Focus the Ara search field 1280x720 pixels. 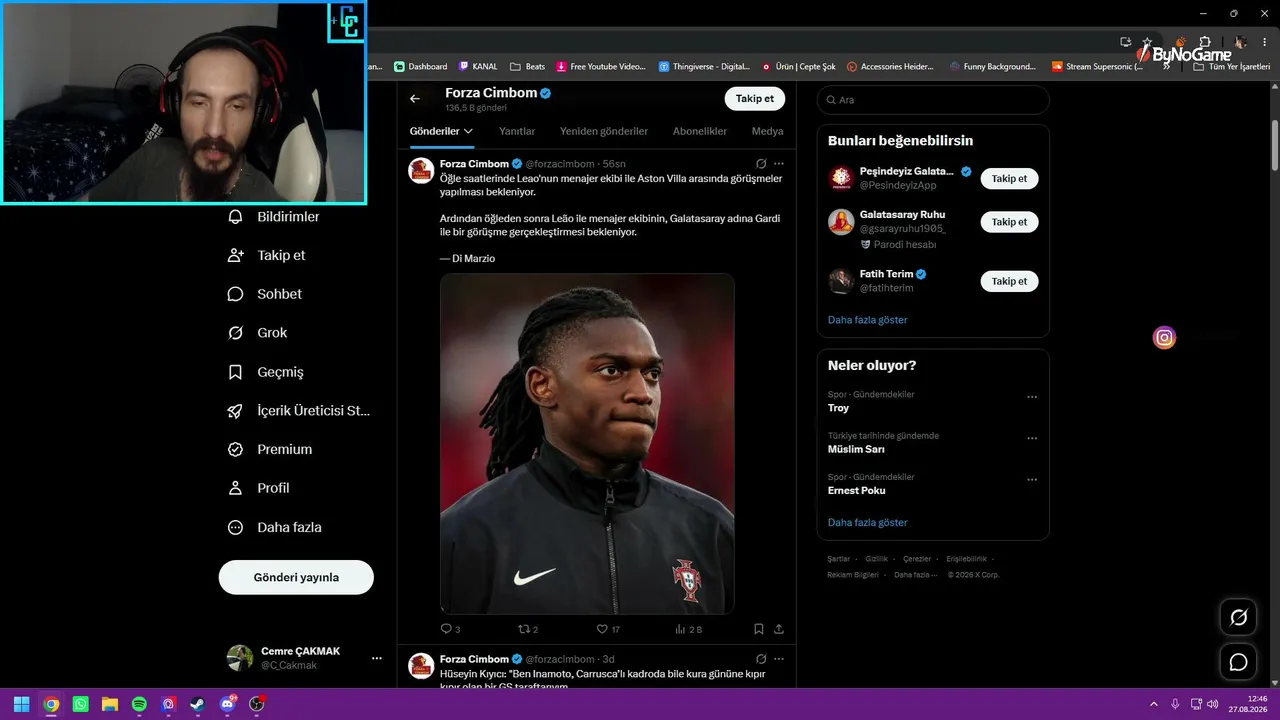933,100
